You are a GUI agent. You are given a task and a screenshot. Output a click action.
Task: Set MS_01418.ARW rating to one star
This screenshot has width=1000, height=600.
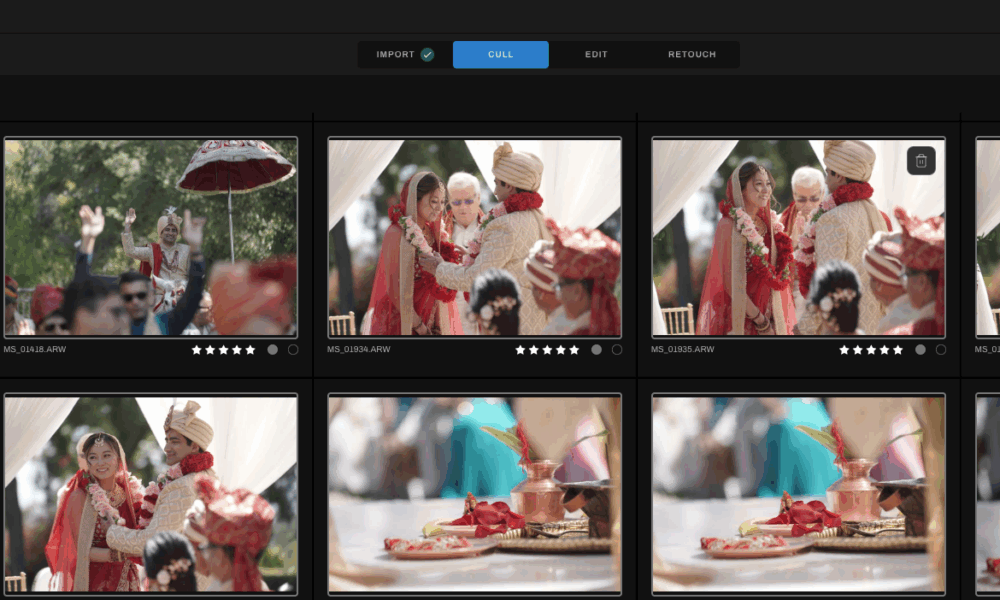(196, 349)
